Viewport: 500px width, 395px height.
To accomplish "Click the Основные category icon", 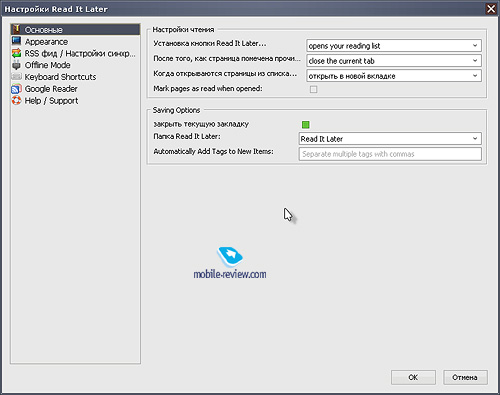I will [16, 29].
